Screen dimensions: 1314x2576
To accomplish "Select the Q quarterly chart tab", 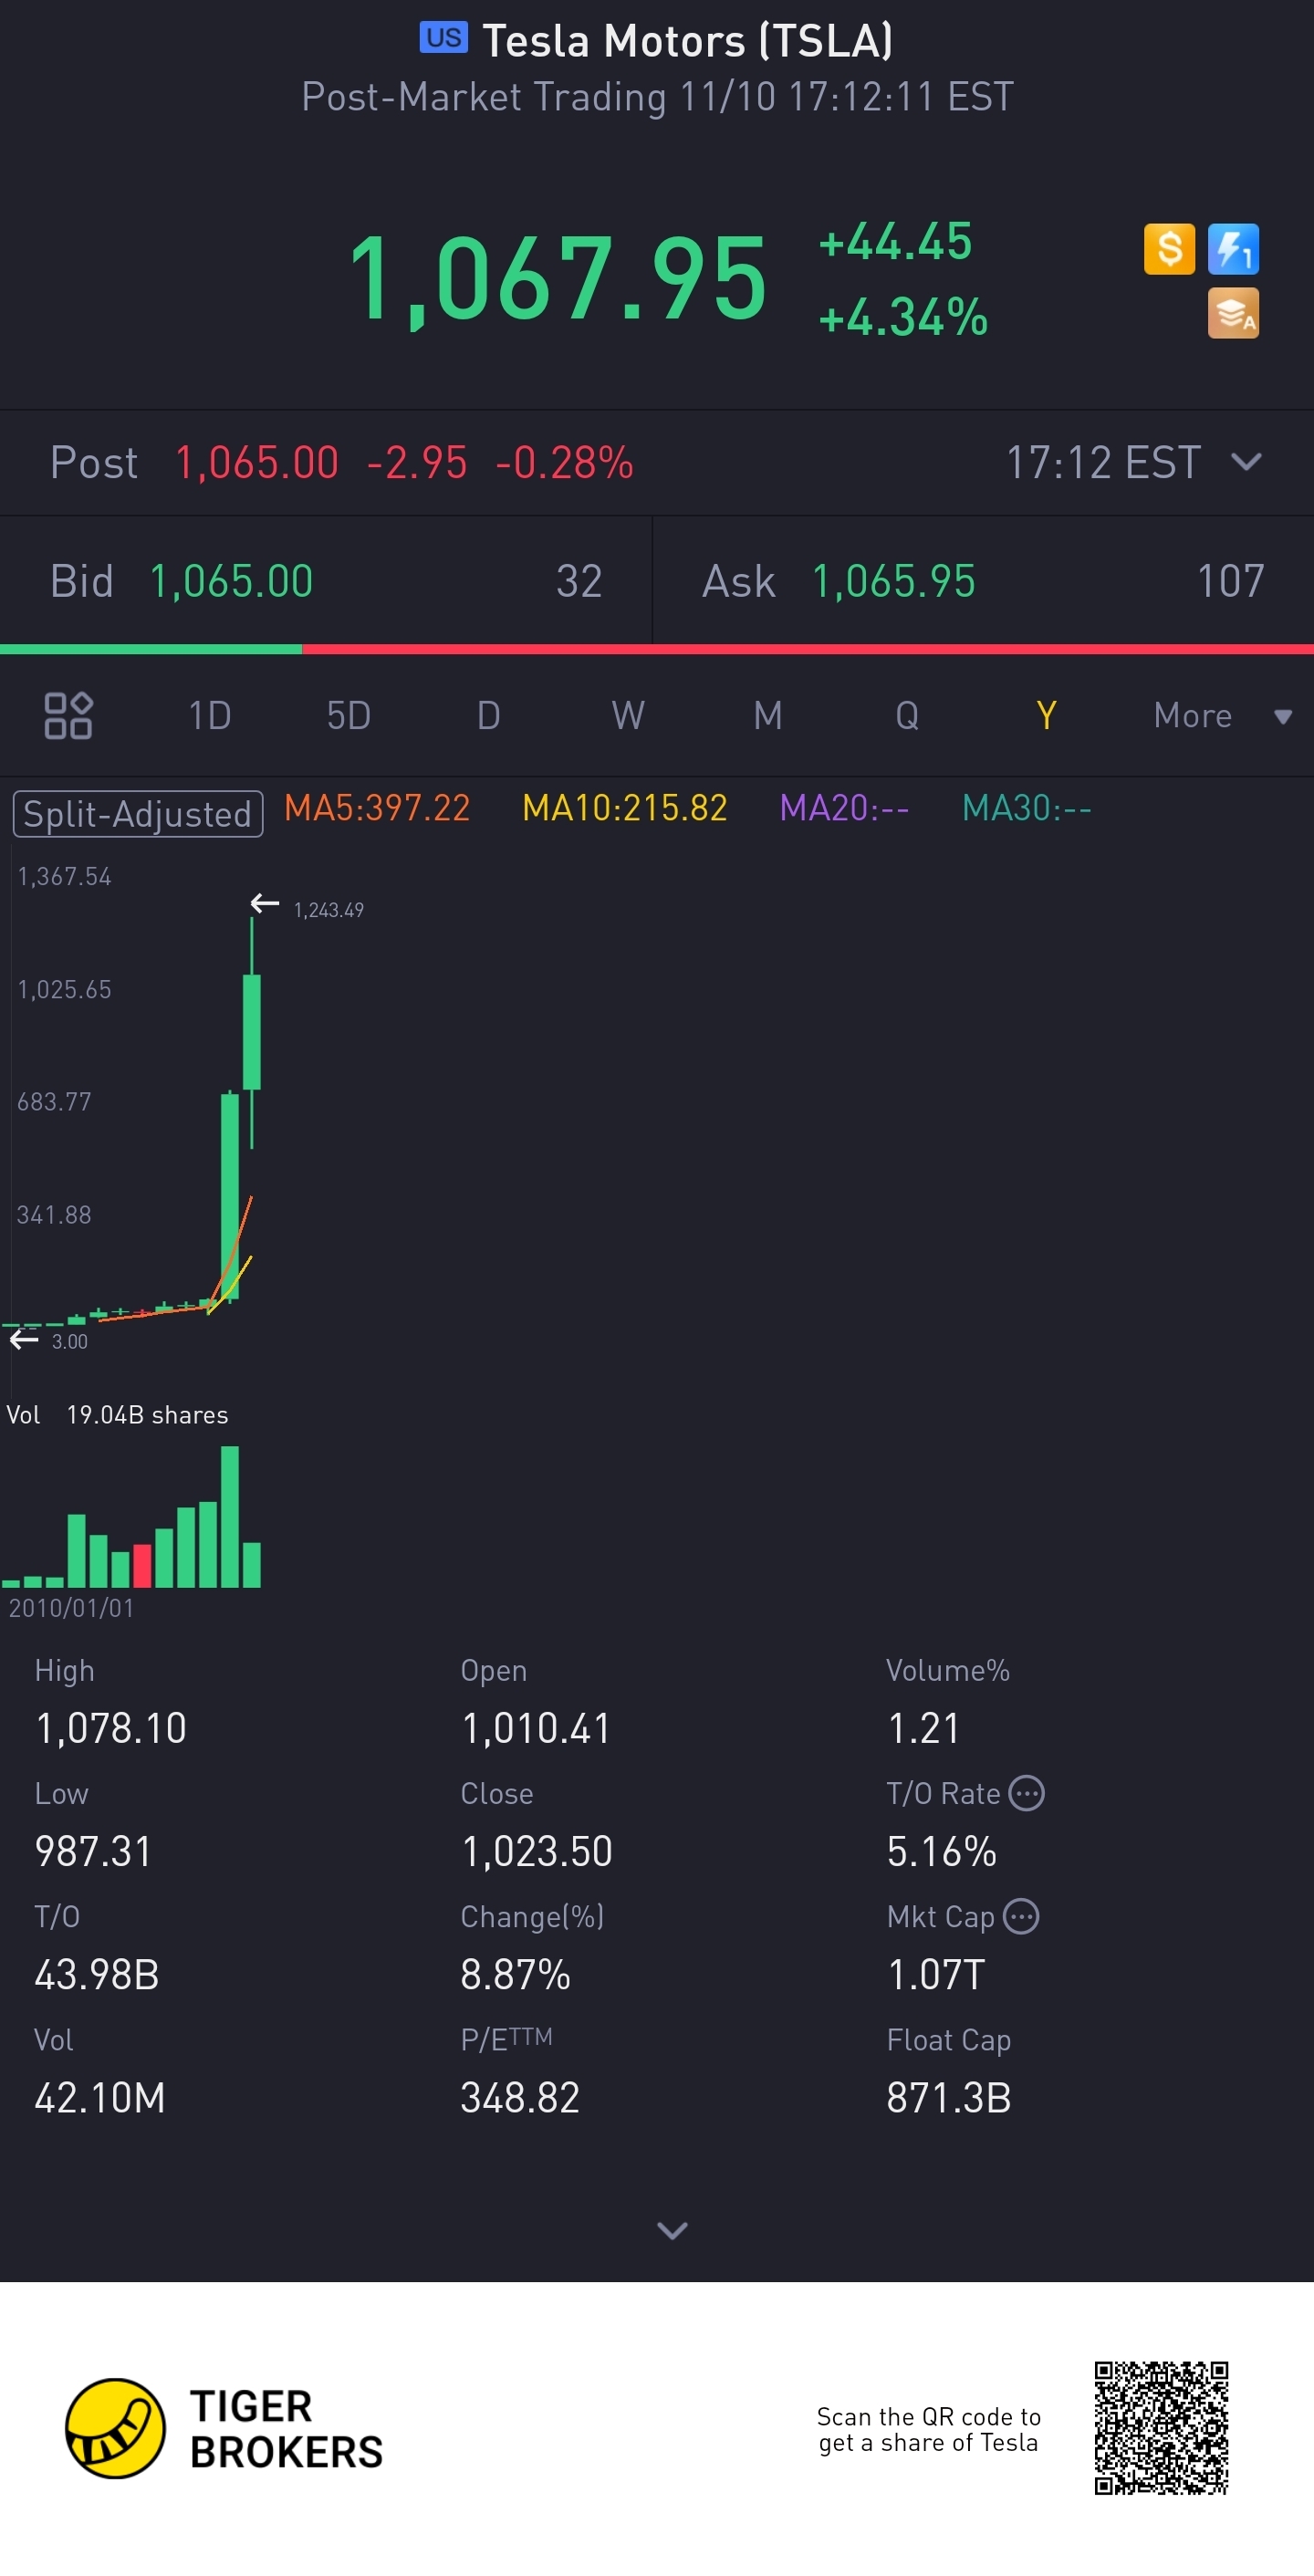I will pyautogui.click(x=907, y=716).
